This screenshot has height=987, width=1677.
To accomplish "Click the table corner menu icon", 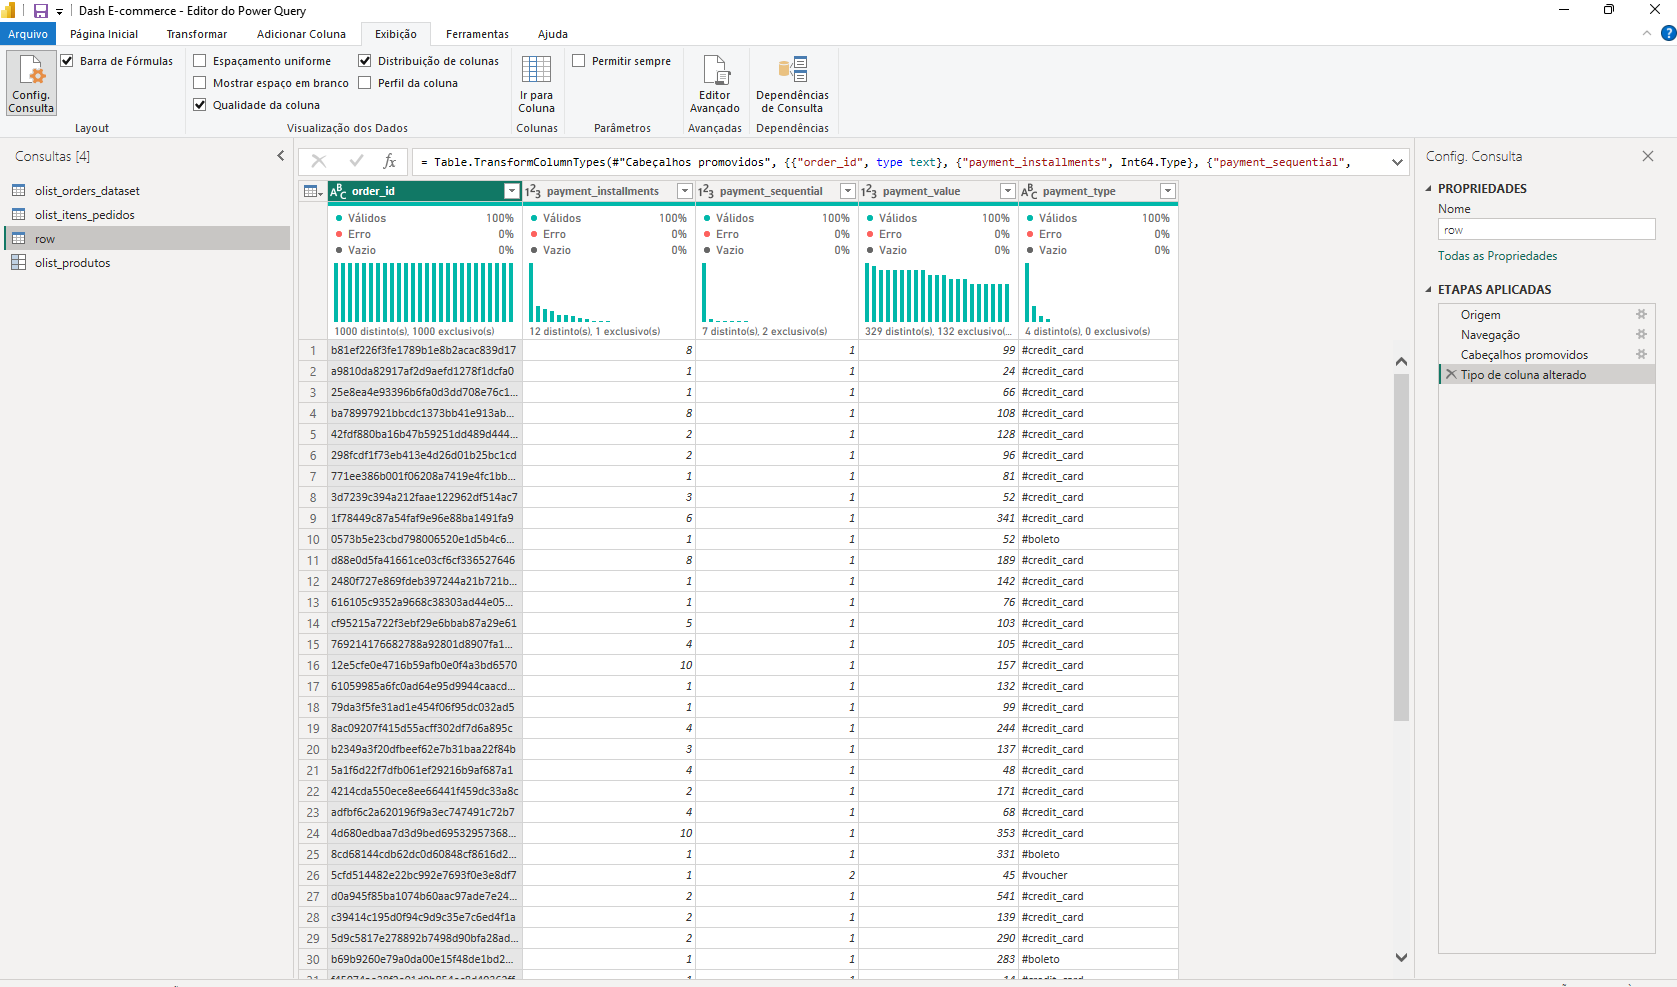I will tap(313, 191).
